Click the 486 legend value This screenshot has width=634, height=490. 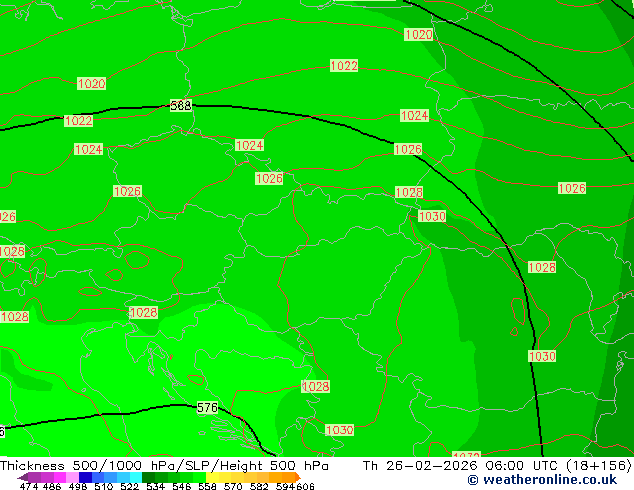click(52, 486)
